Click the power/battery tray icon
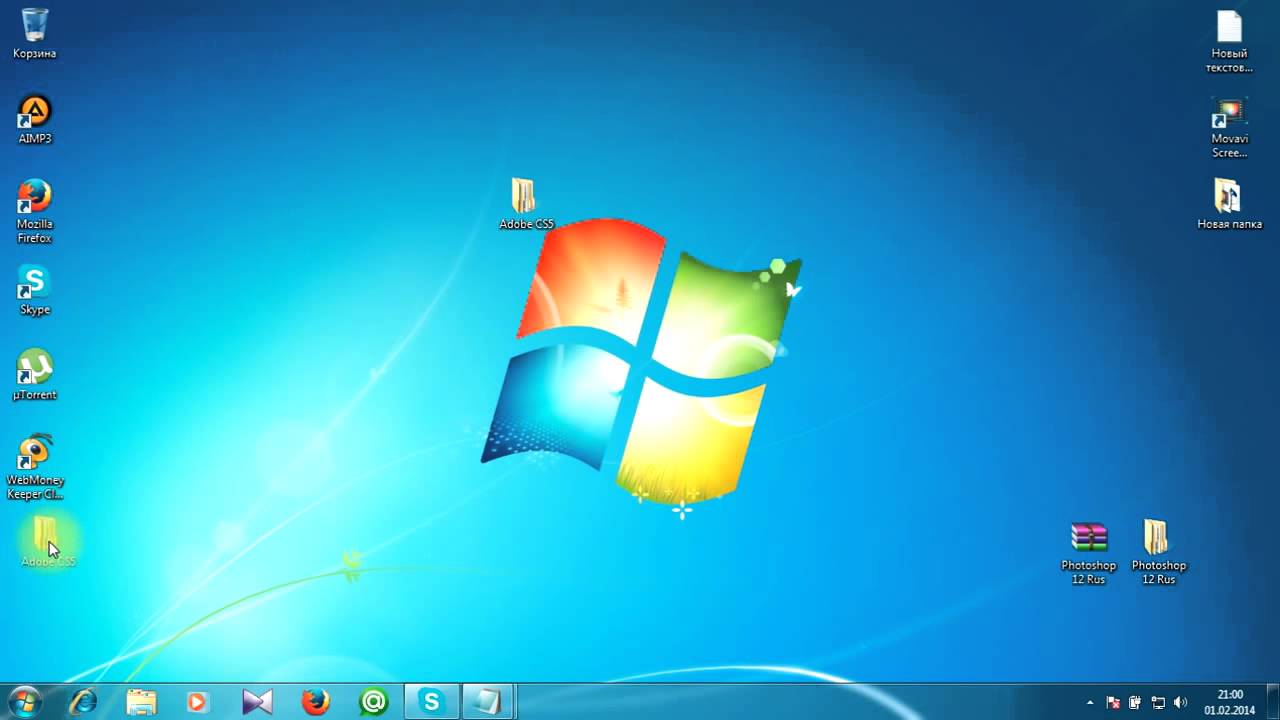Image resolution: width=1280 pixels, height=720 pixels. pyautogui.click(x=1135, y=703)
